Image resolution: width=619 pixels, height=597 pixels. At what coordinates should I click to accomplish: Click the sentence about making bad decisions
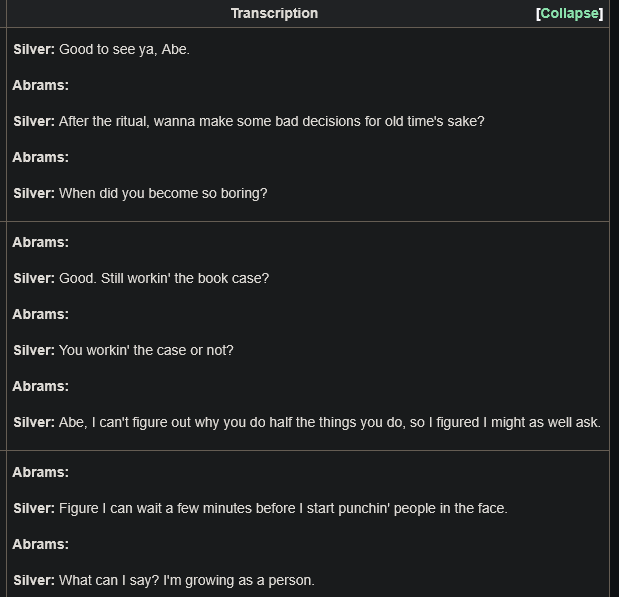point(272,122)
